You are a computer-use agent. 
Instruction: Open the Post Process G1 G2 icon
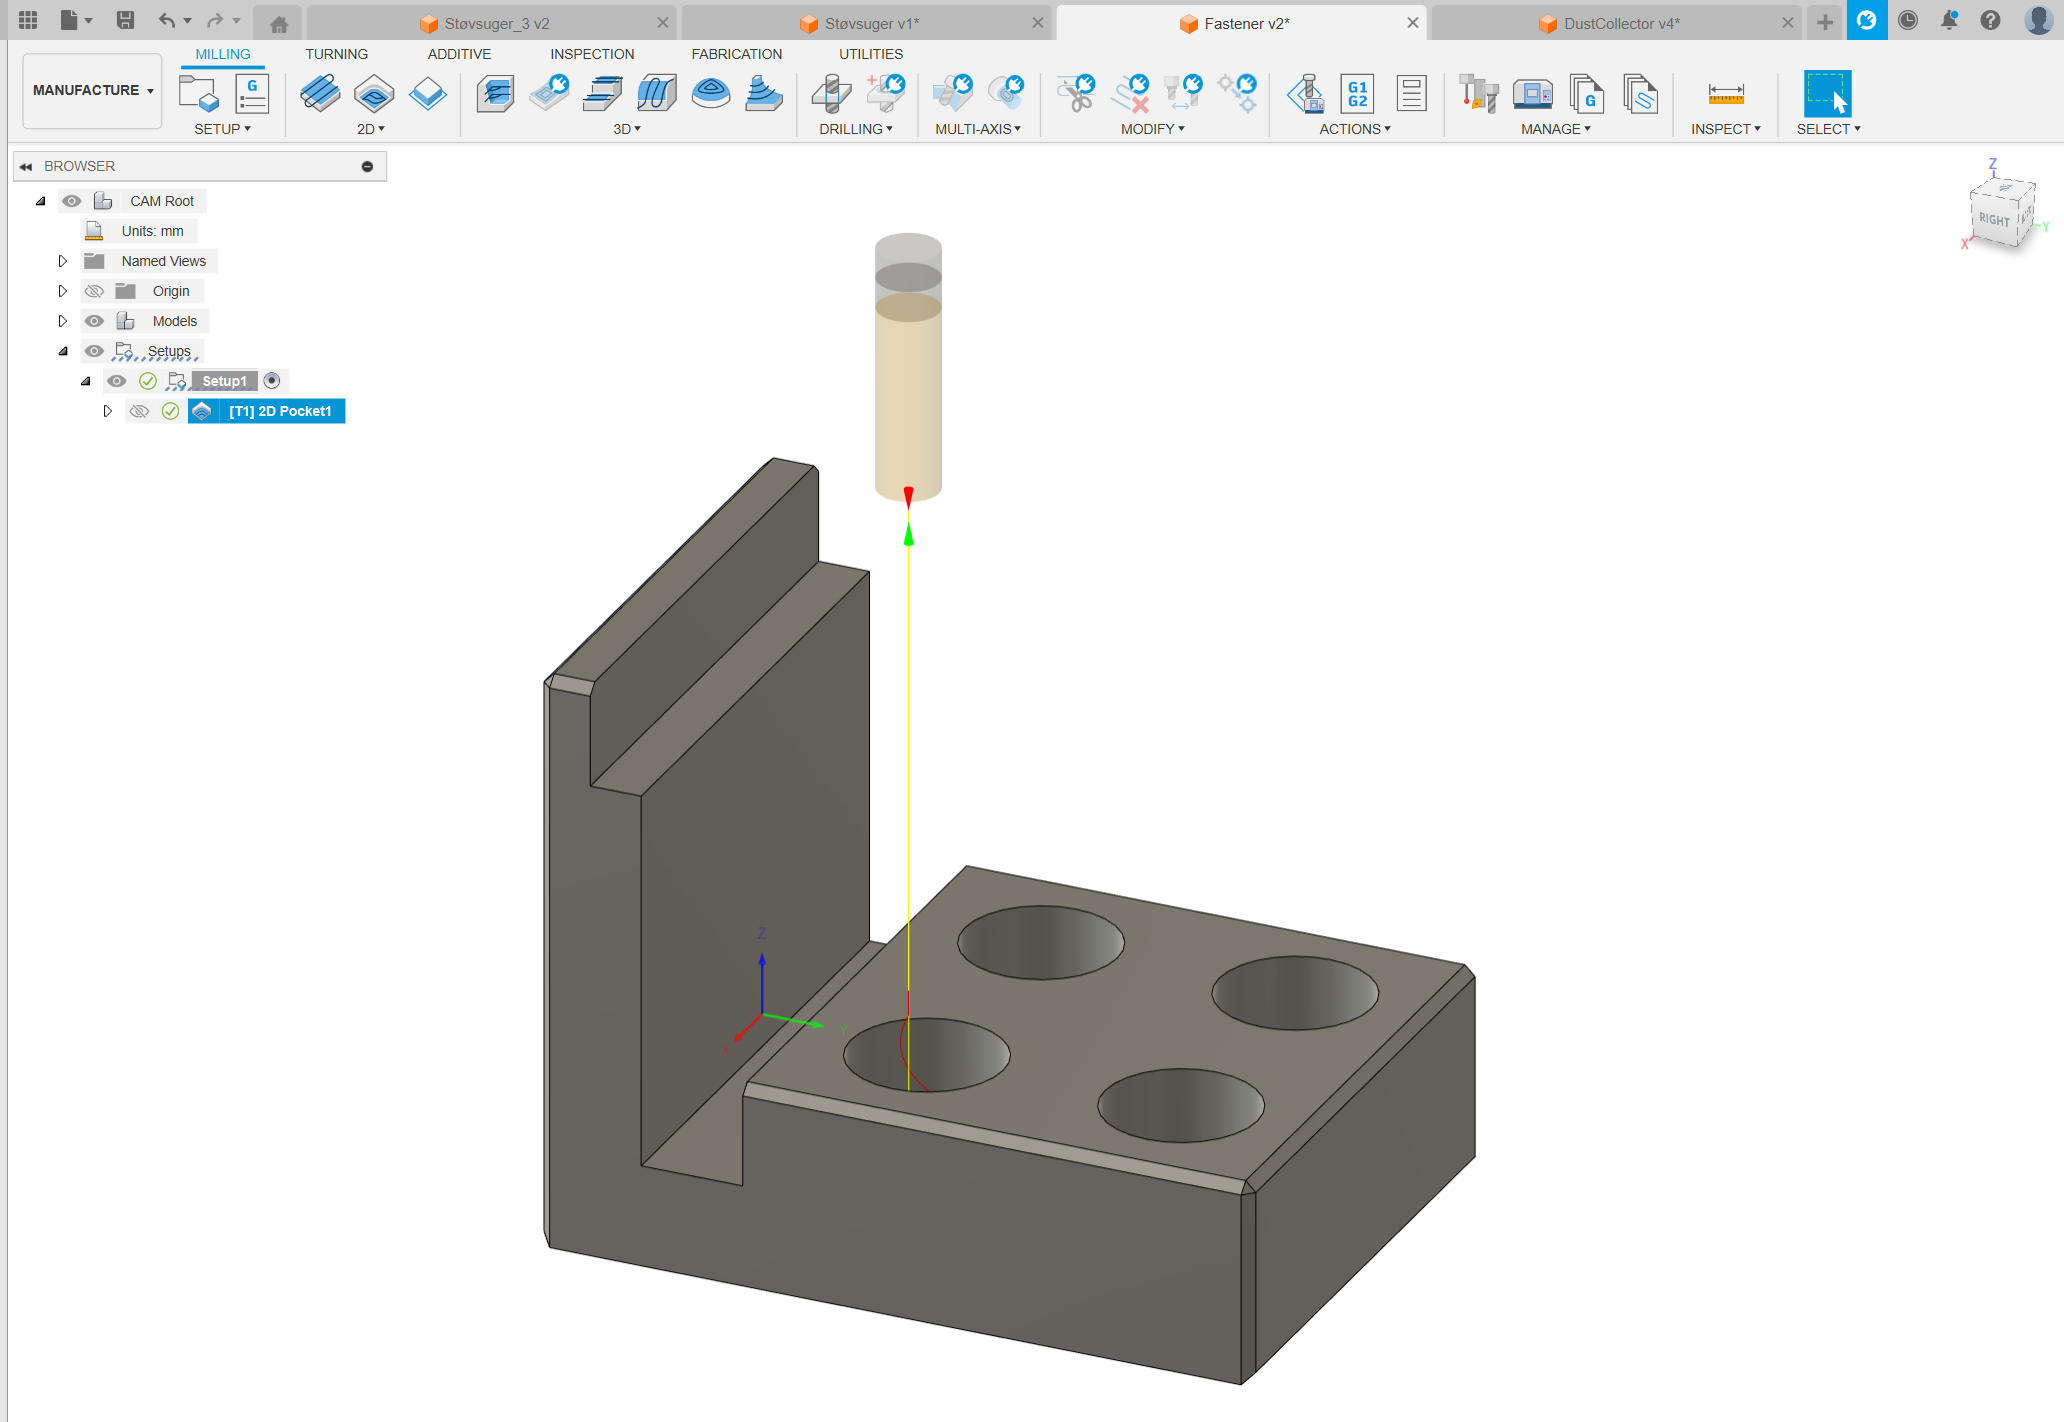(1357, 94)
